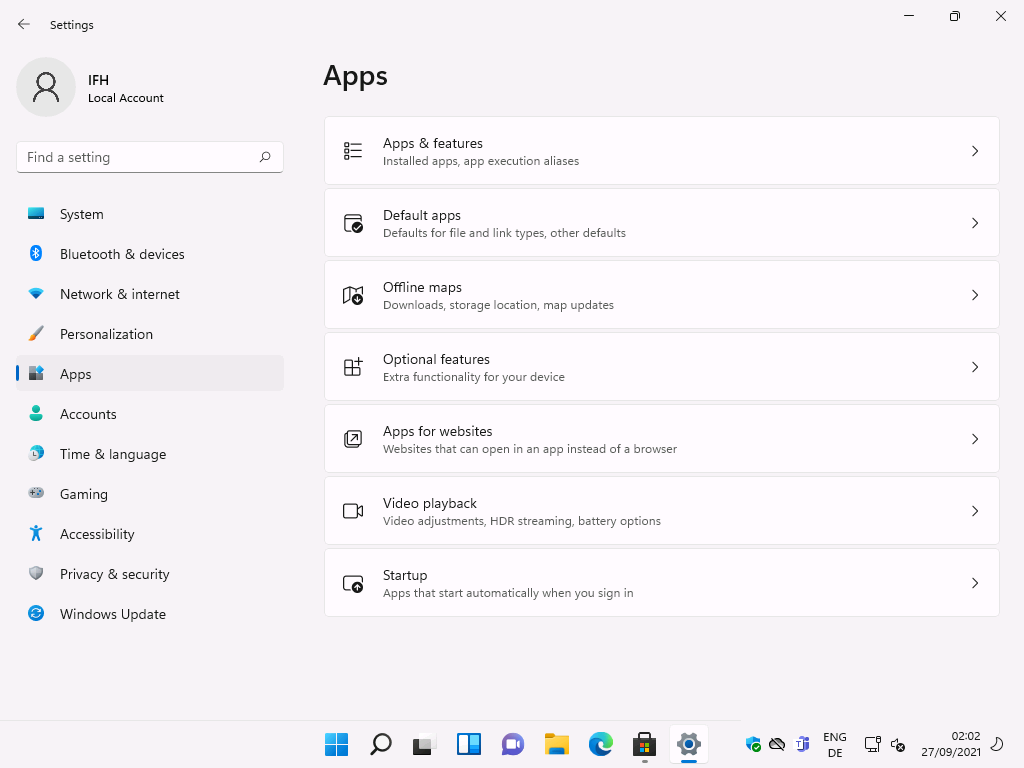This screenshot has height=768, width=1024.
Task: Click the Optional features grid icon
Action: point(353,367)
